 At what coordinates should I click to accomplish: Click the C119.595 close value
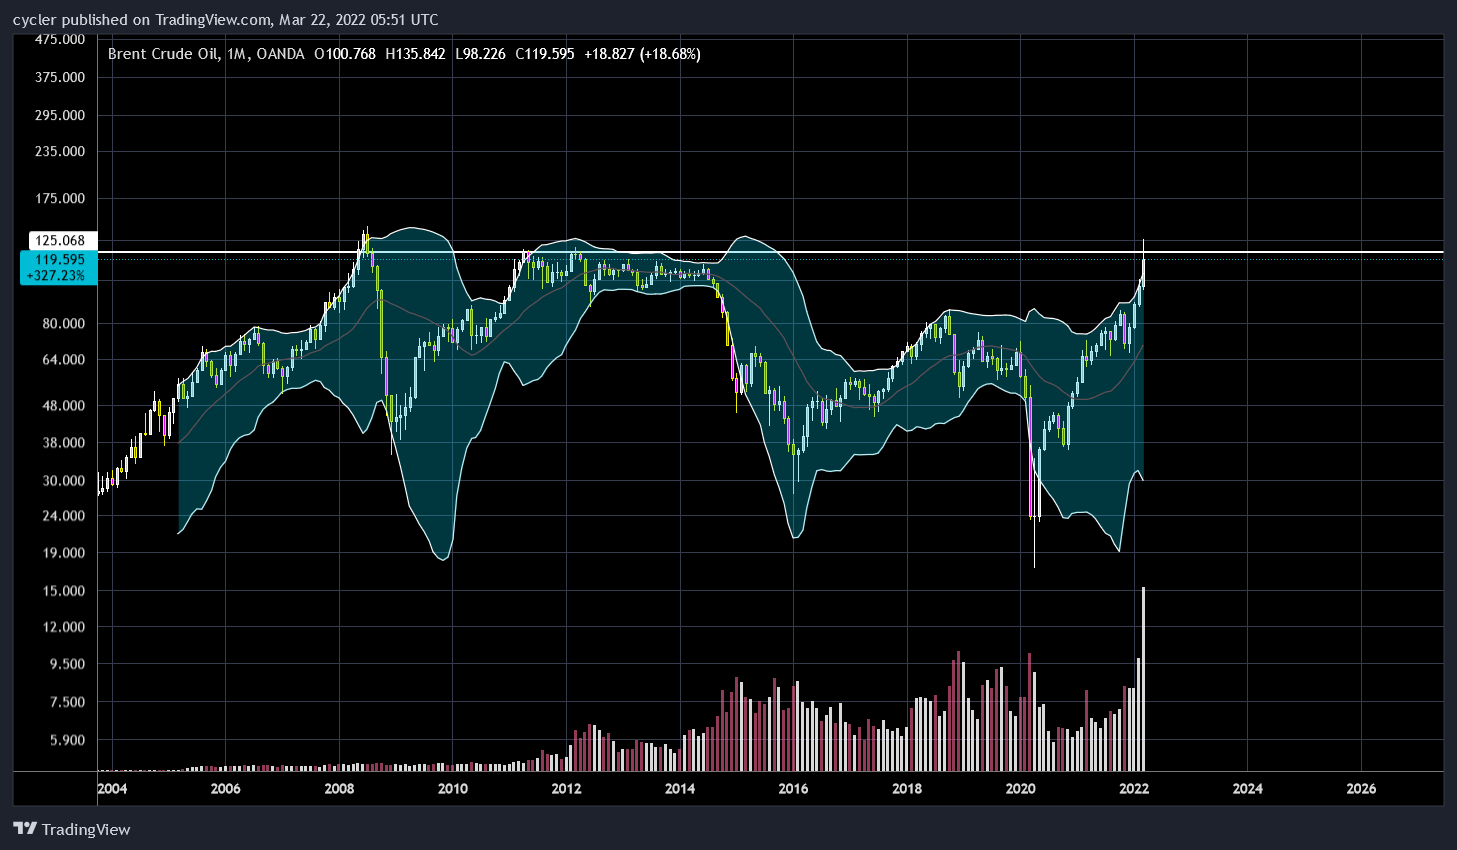[545, 54]
